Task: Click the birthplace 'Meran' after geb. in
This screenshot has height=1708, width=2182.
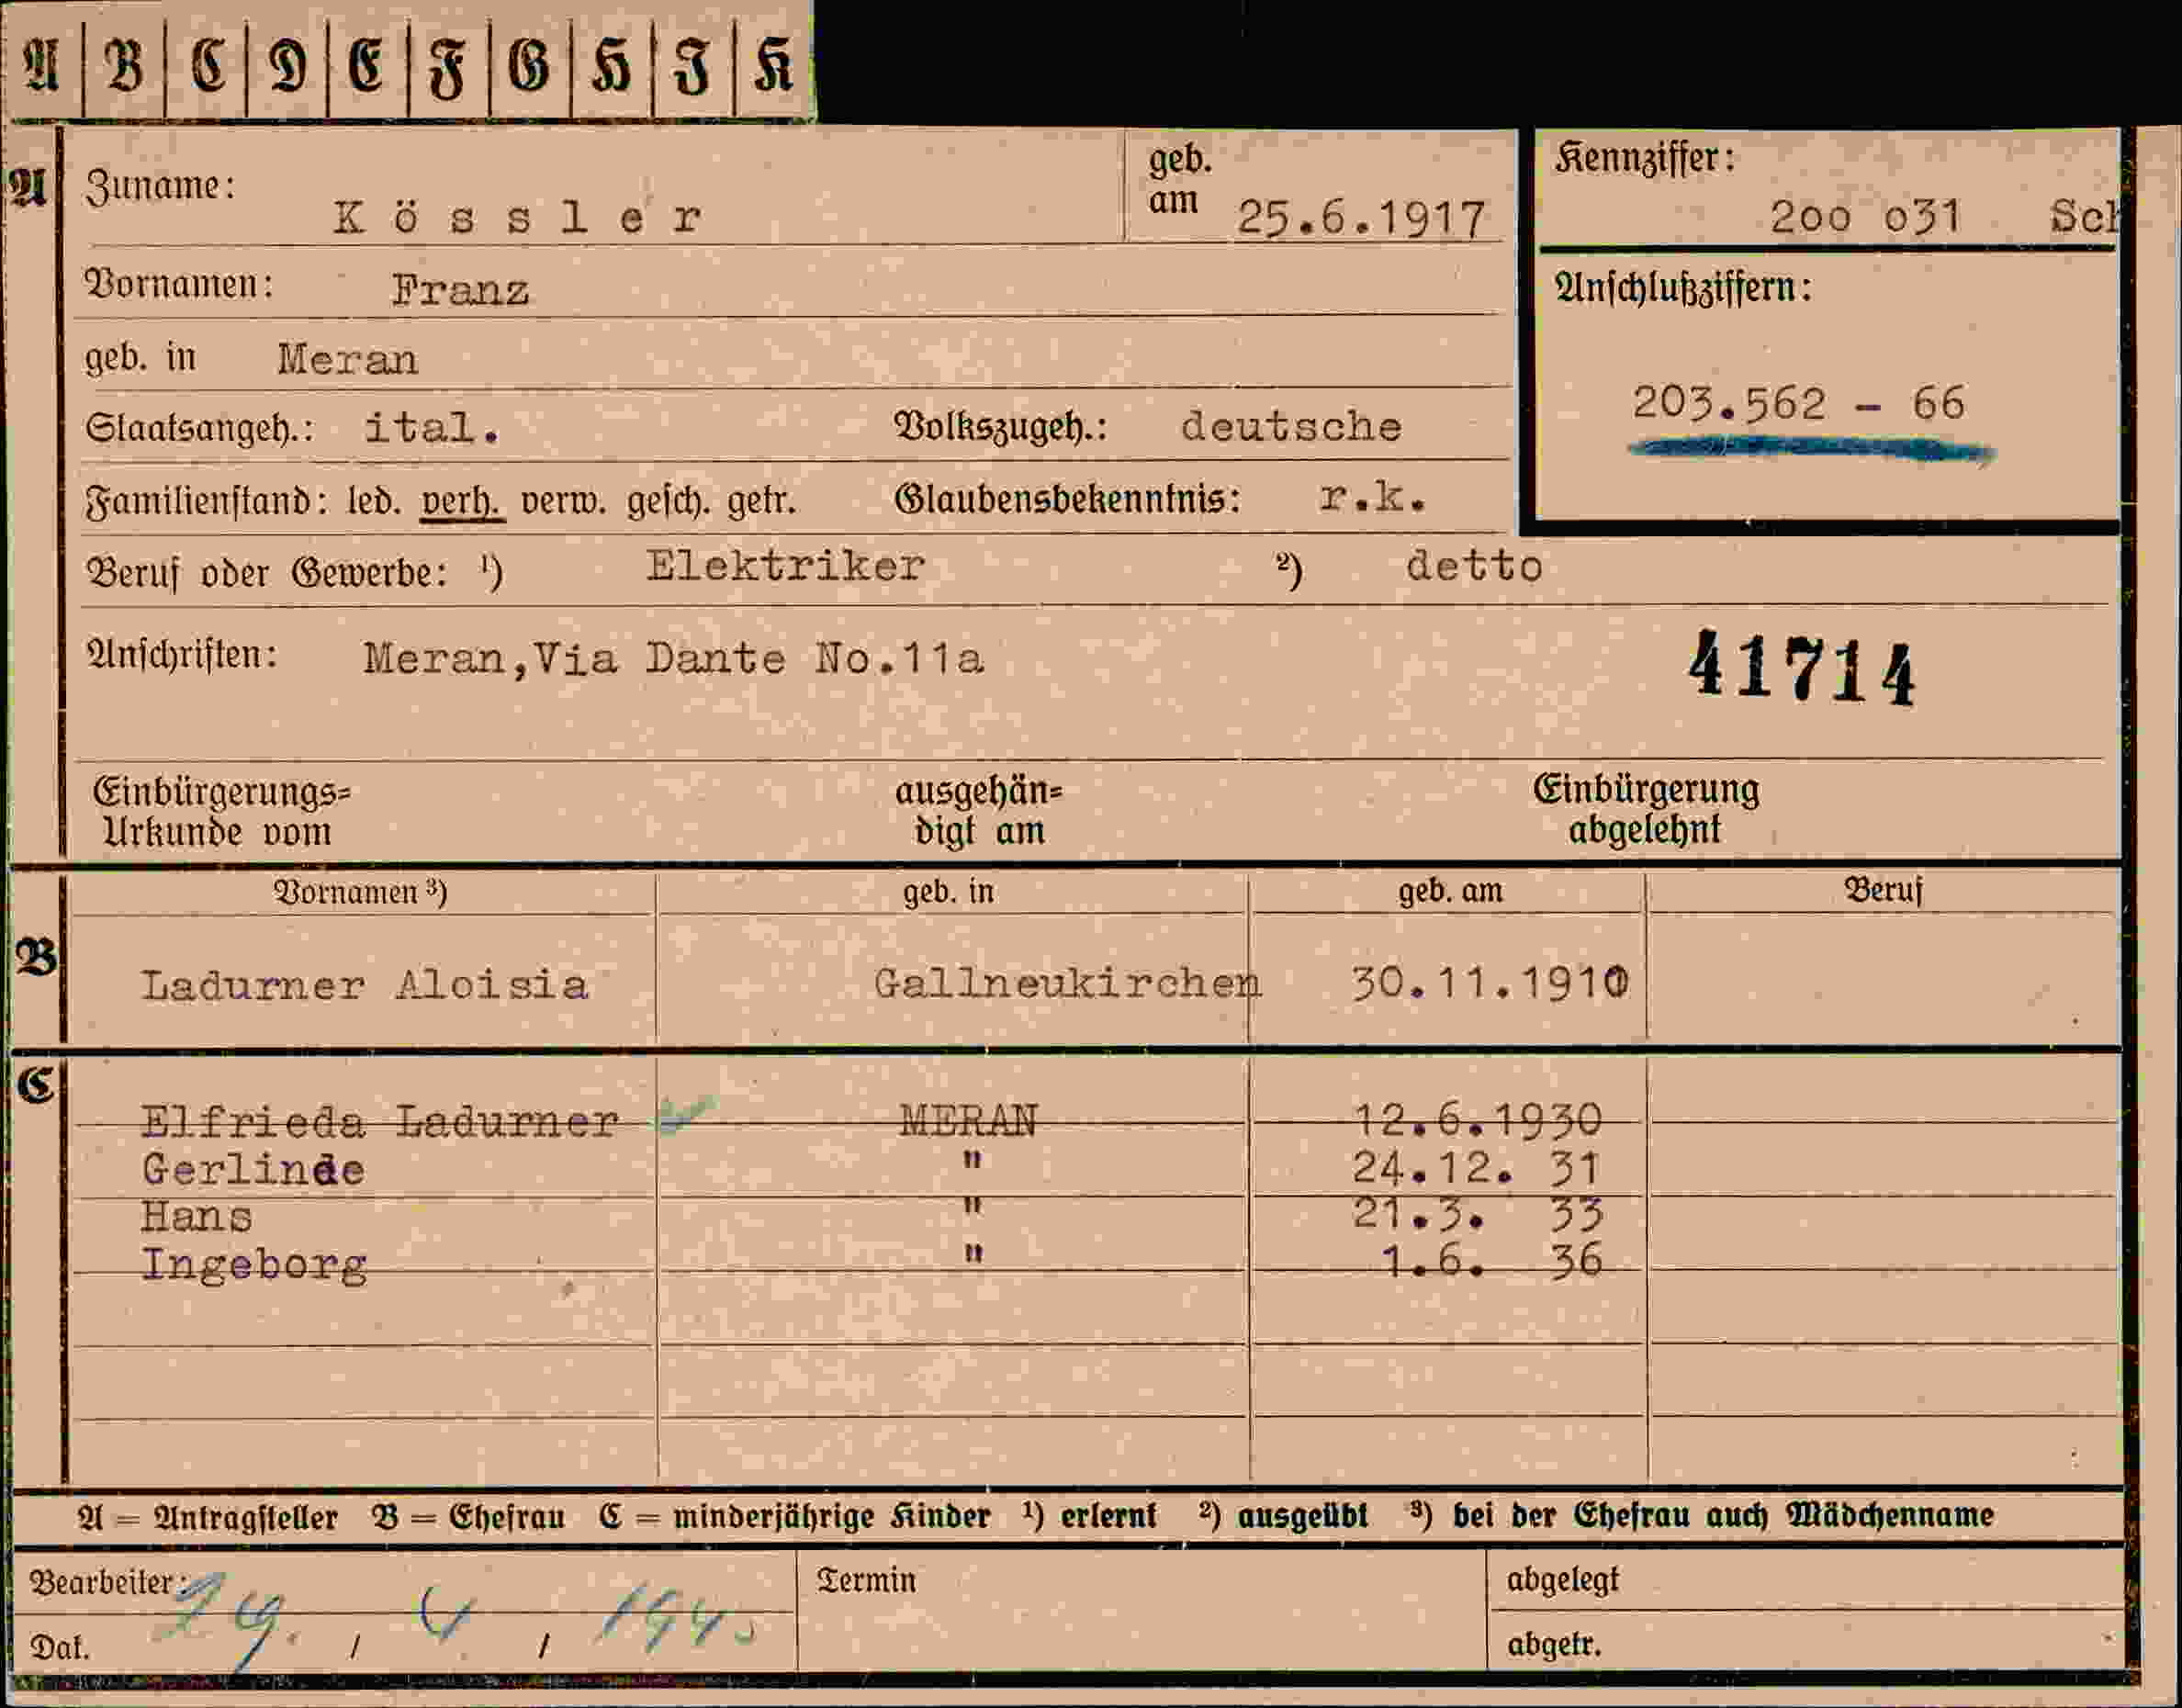Action: tap(348, 359)
